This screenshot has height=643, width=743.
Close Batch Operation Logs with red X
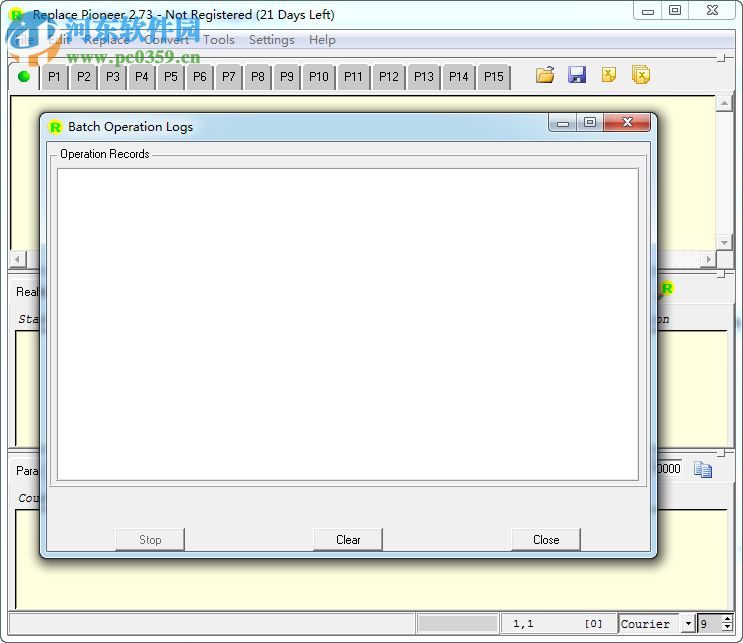[627, 122]
